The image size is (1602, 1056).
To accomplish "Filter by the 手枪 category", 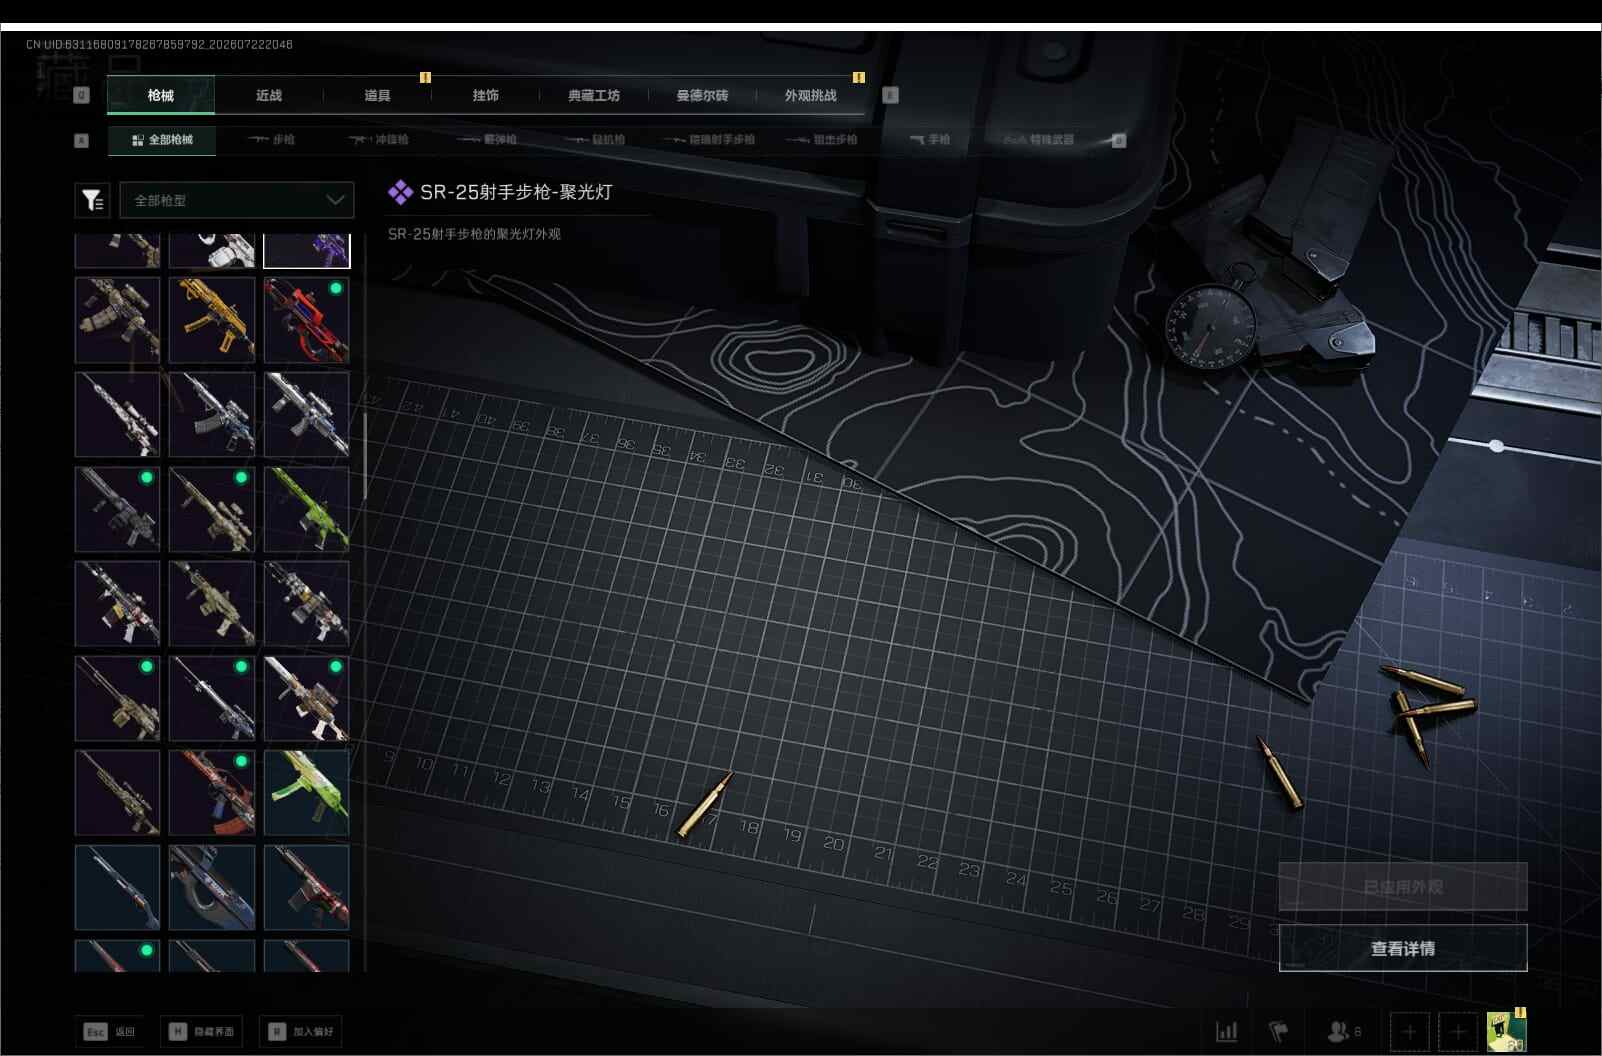I will 930,140.
